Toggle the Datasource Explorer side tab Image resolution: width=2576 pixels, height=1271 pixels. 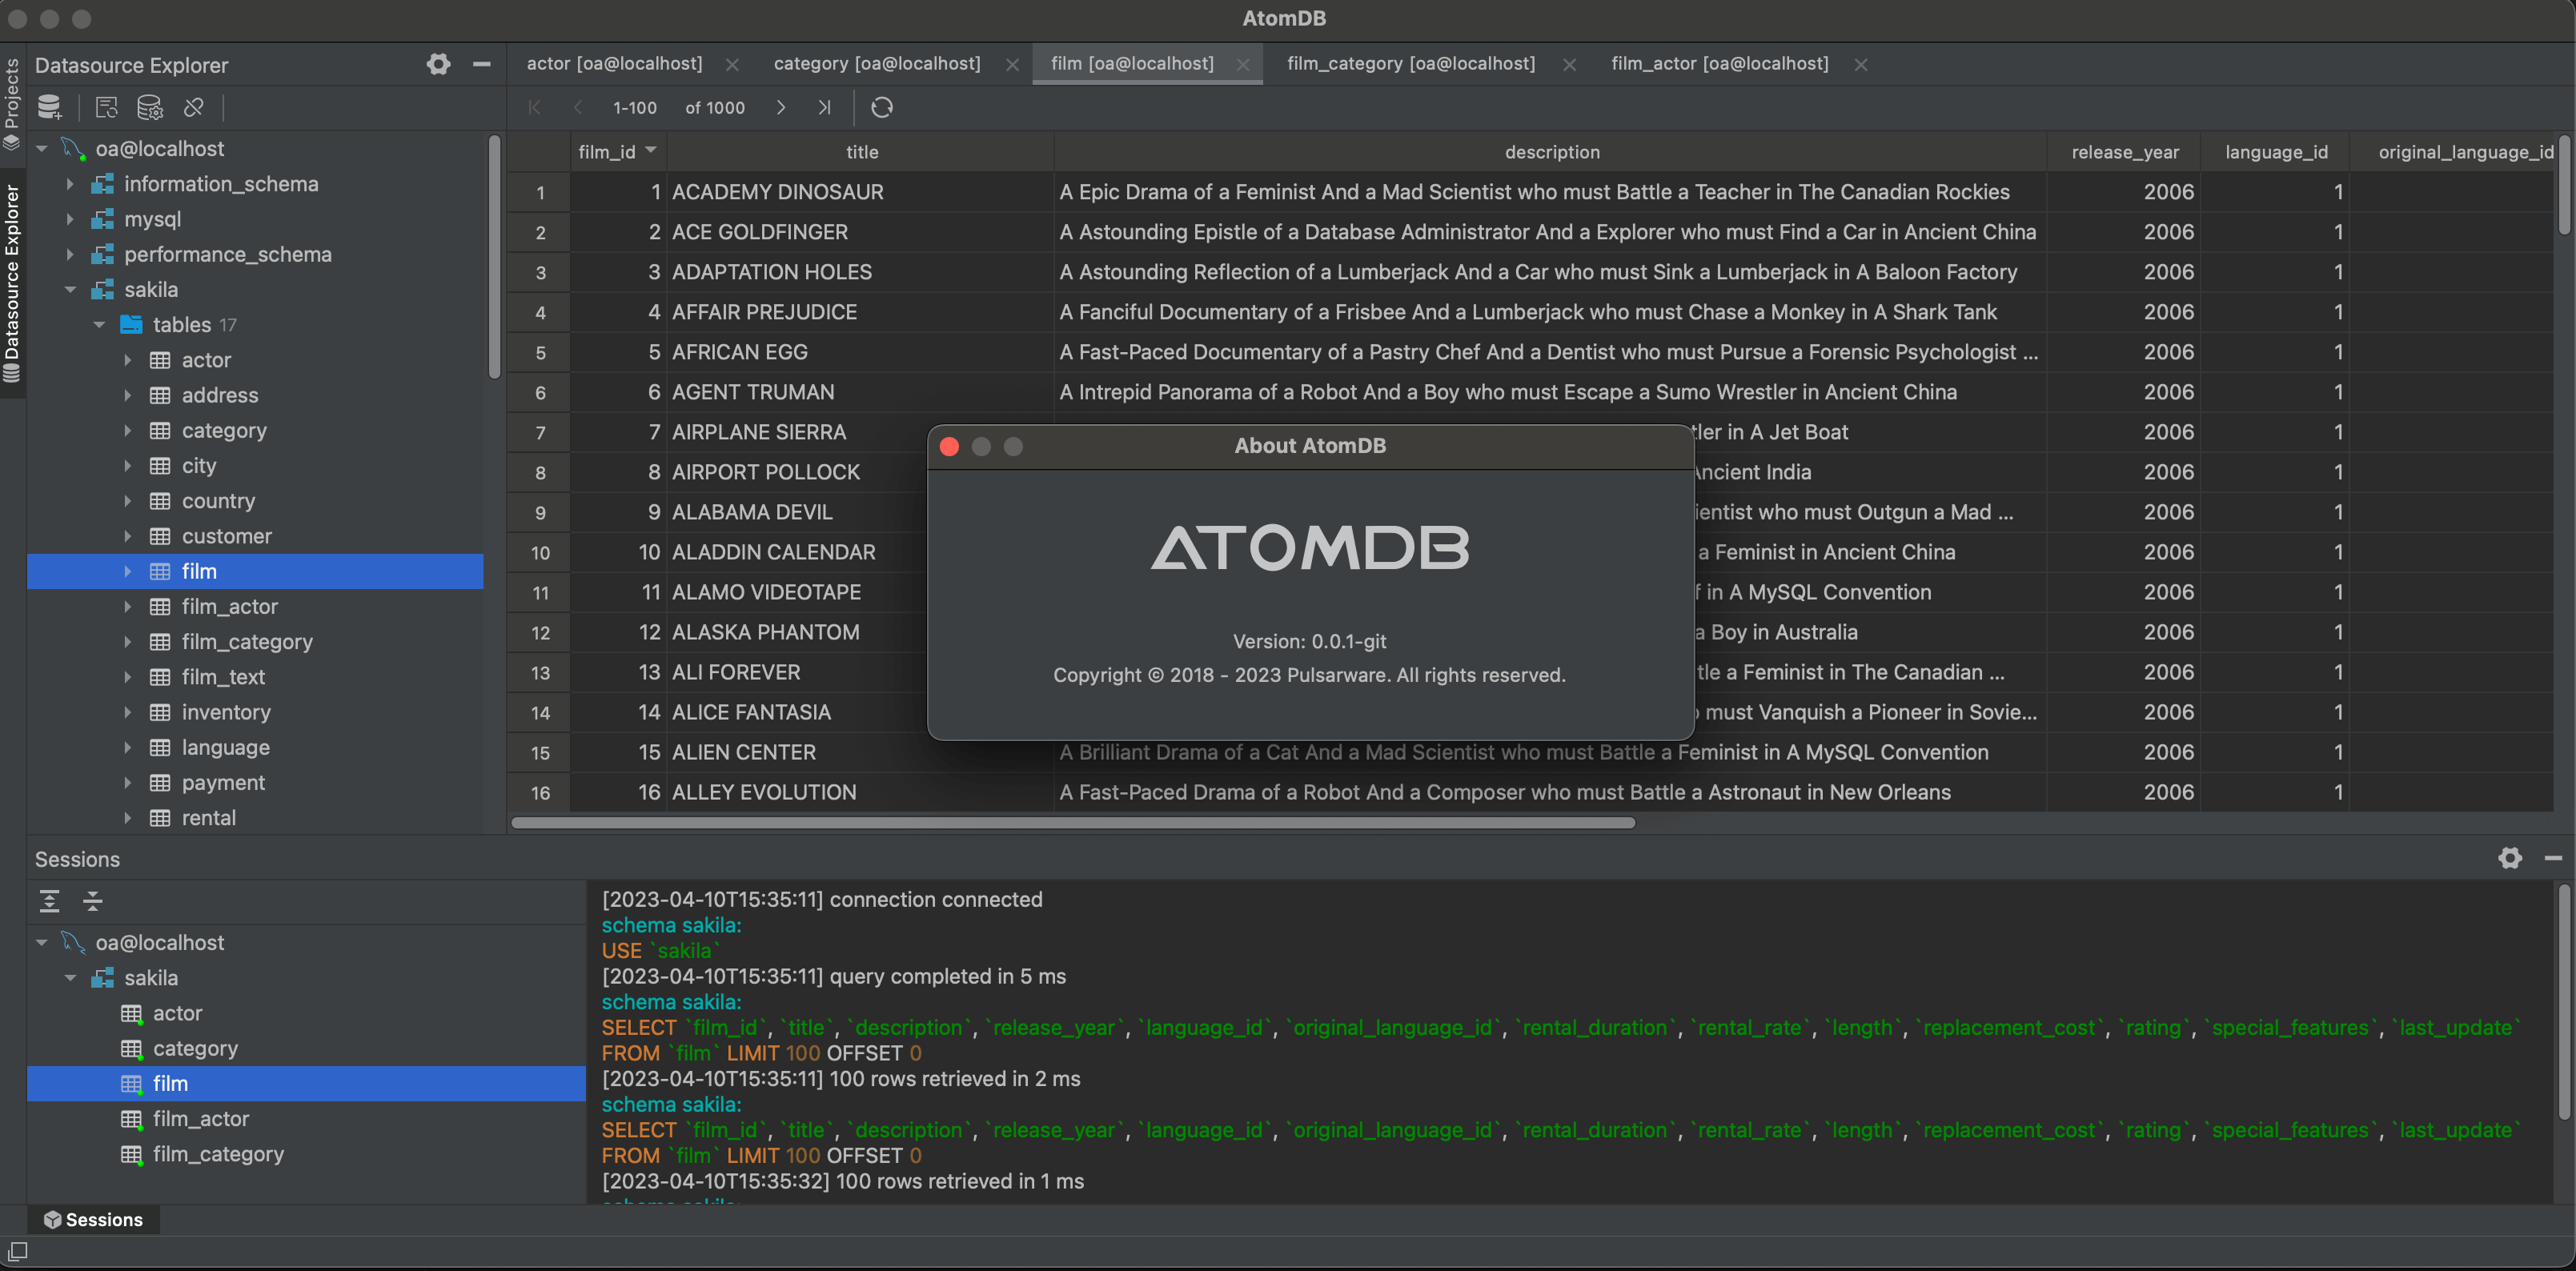[x=12, y=283]
